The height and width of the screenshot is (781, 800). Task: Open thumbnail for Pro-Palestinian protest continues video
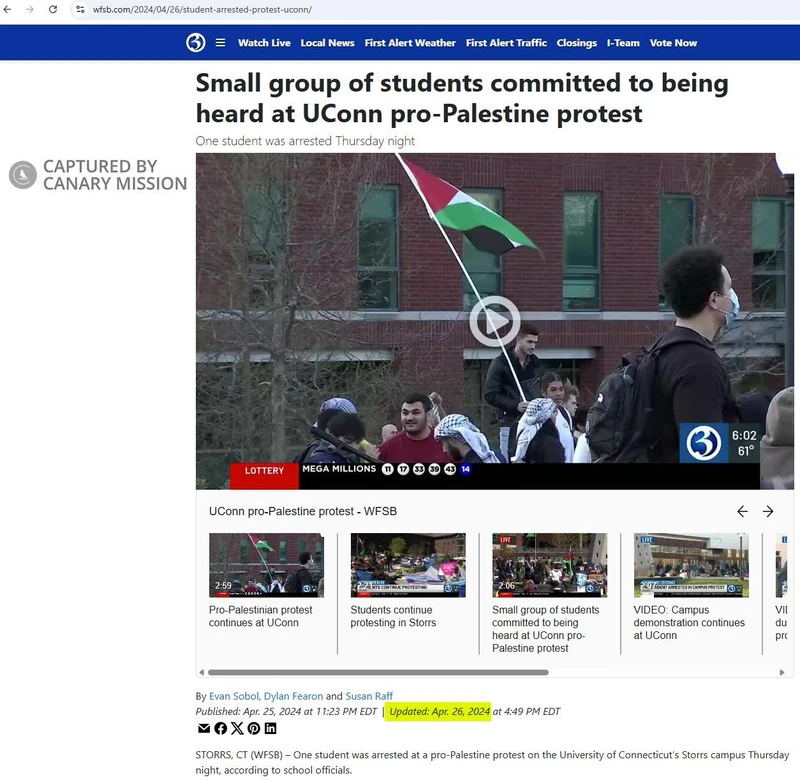266,565
